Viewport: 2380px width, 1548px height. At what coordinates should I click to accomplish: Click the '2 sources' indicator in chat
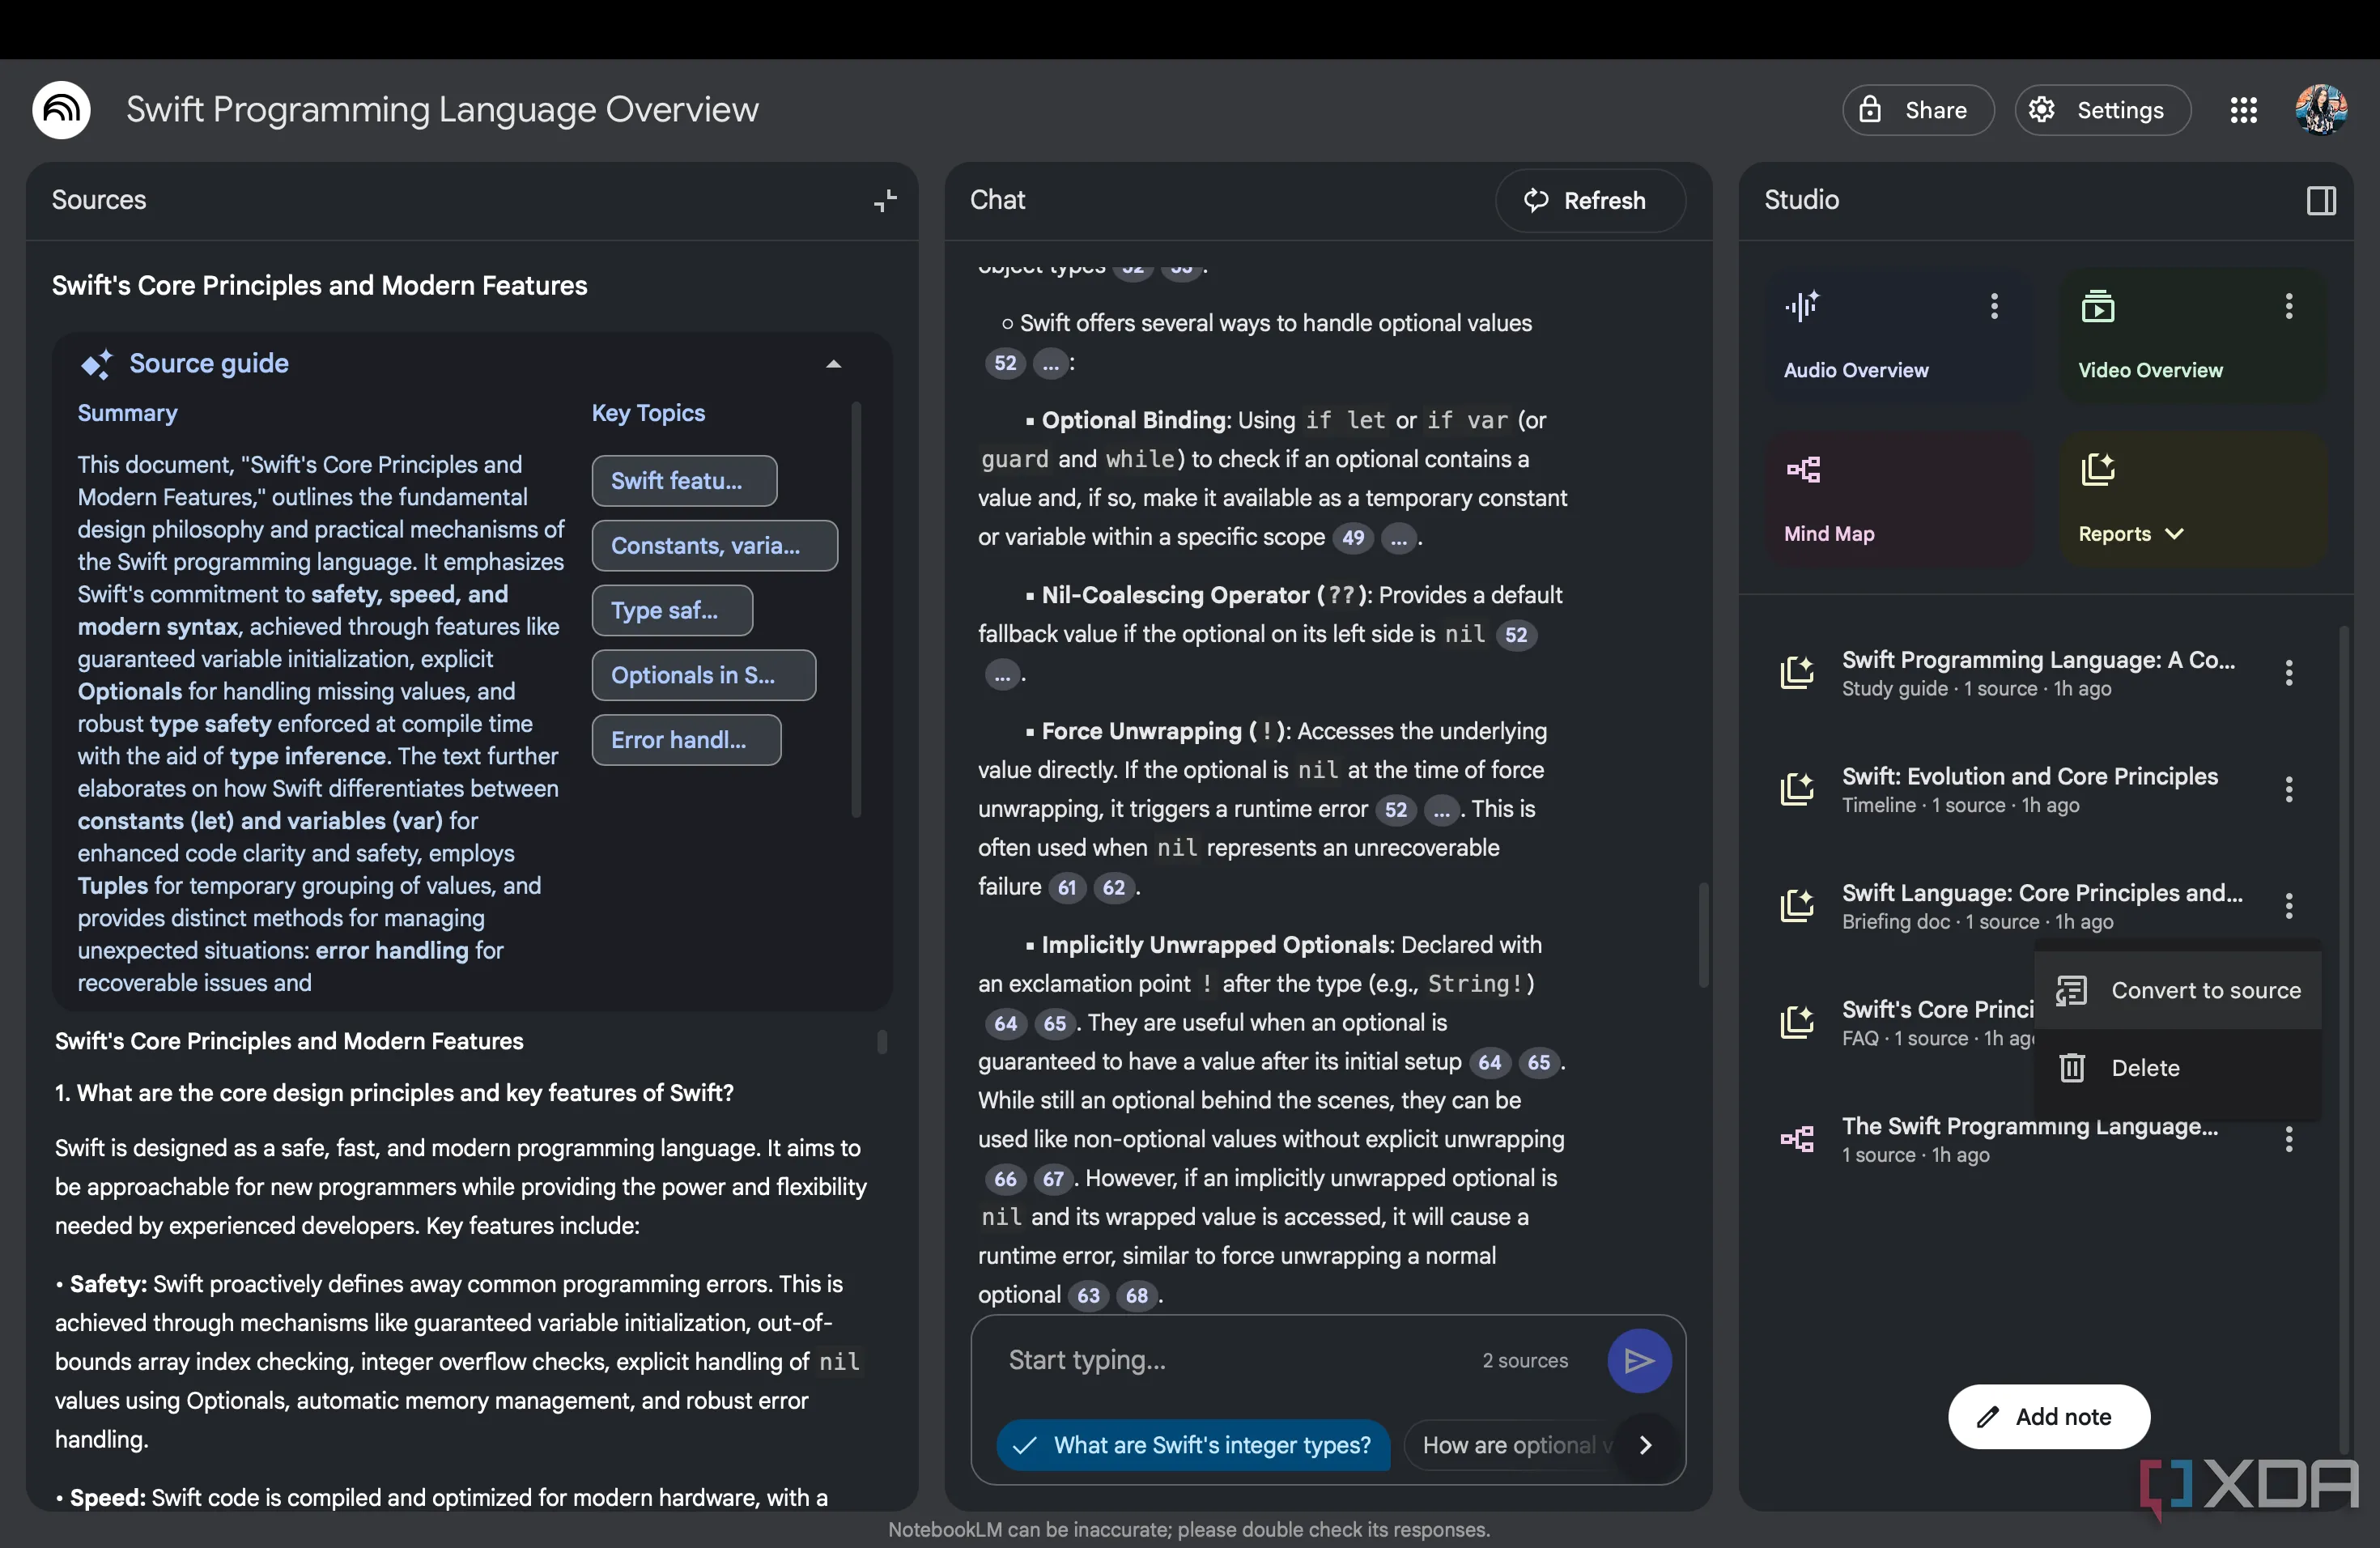click(x=1525, y=1360)
